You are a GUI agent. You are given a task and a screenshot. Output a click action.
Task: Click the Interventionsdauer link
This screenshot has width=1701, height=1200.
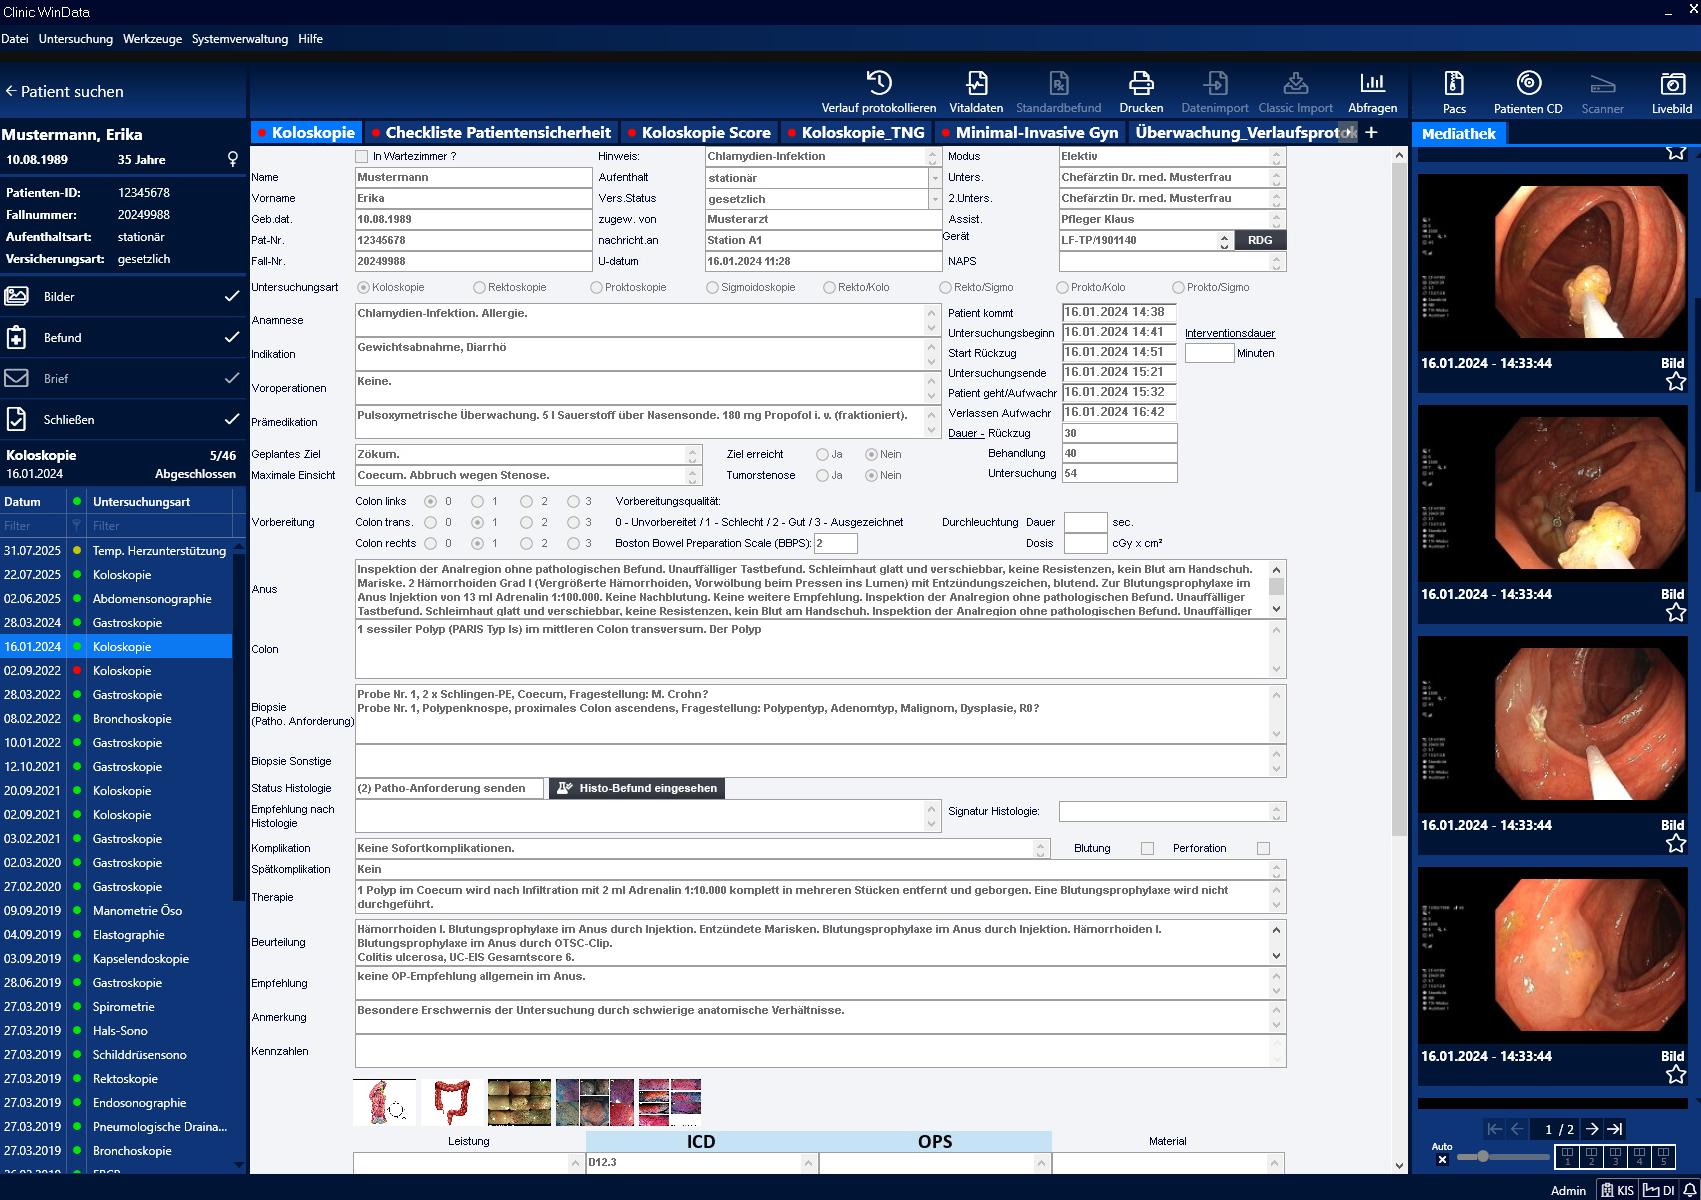[x=1229, y=333]
